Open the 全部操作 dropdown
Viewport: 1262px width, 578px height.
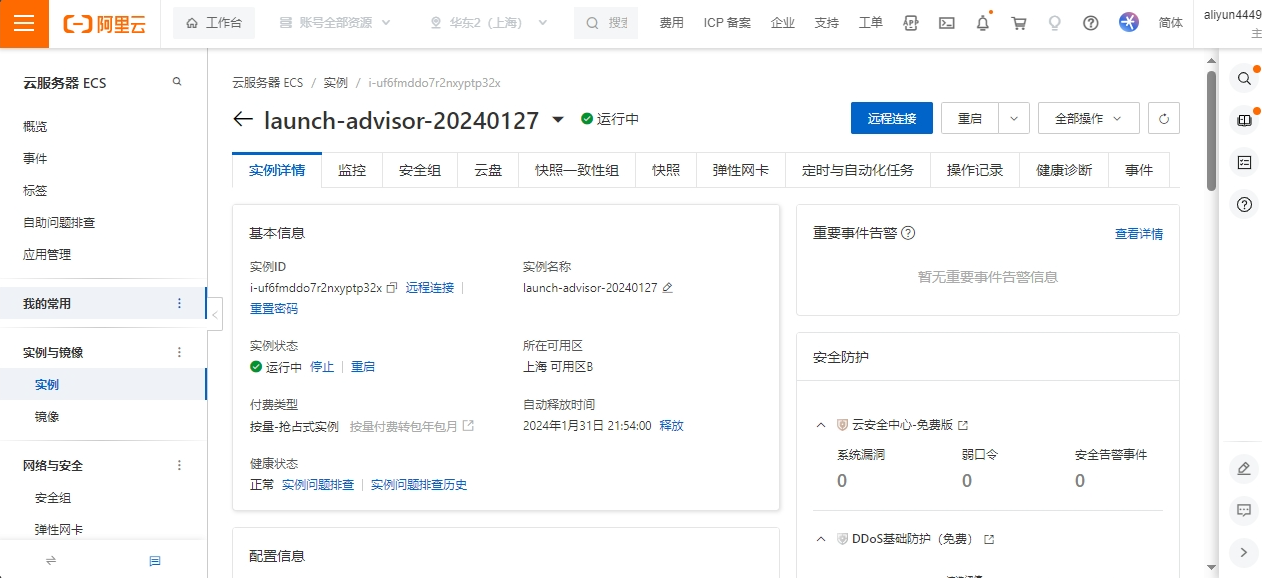pos(1088,118)
